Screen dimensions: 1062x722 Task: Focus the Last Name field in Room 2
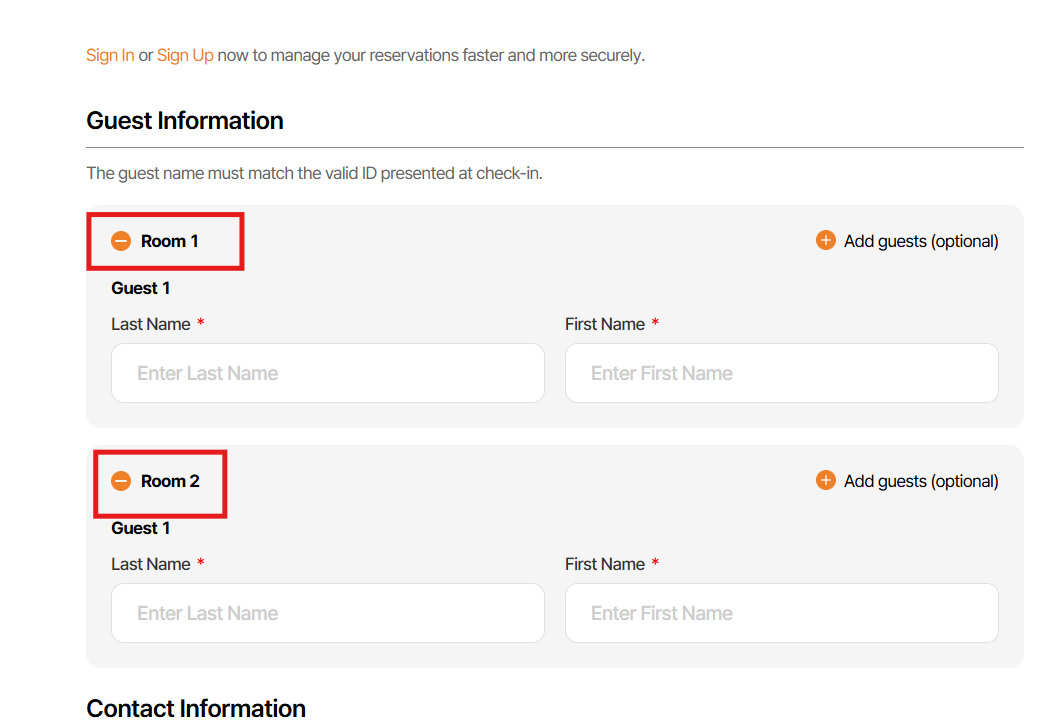[328, 613]
